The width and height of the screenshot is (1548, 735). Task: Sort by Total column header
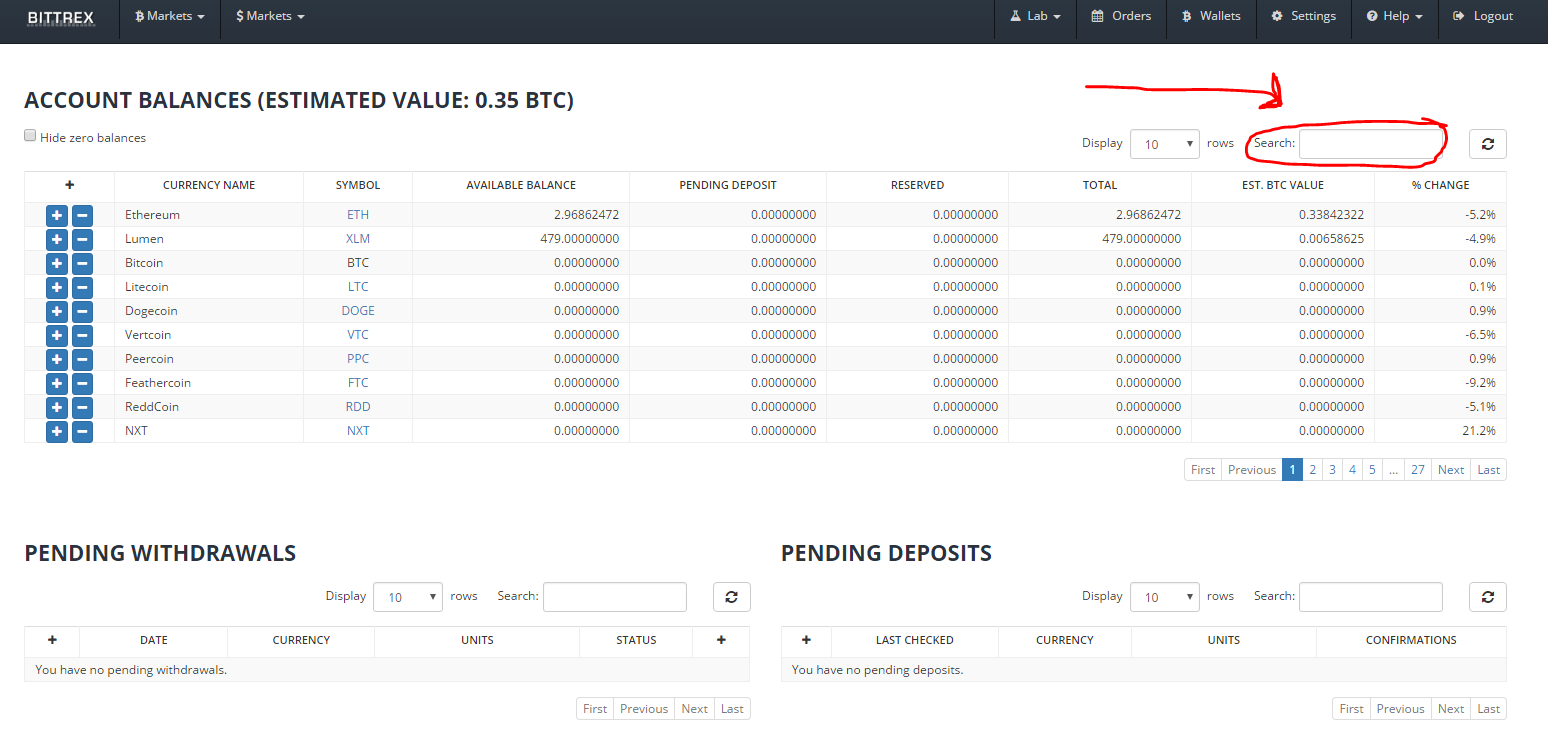click(1100, 185)
